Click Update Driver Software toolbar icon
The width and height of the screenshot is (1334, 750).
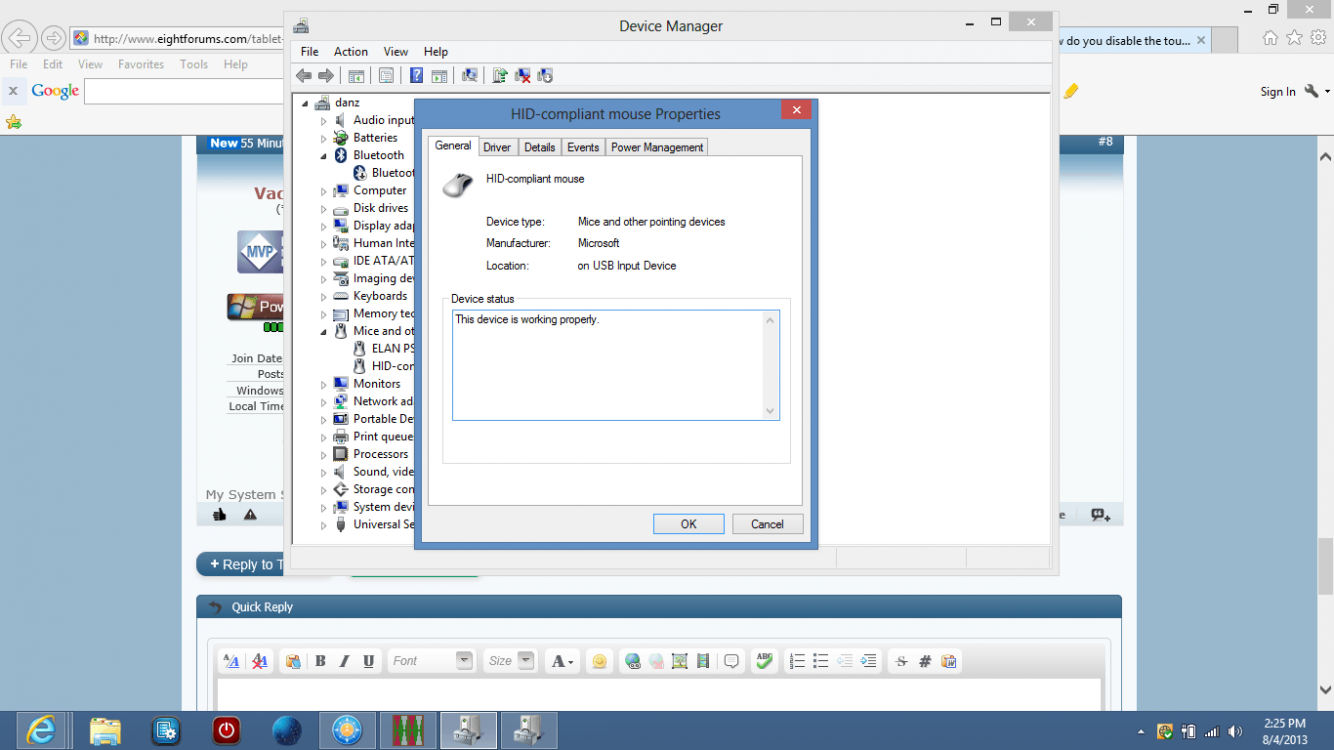tap(499, 76)
